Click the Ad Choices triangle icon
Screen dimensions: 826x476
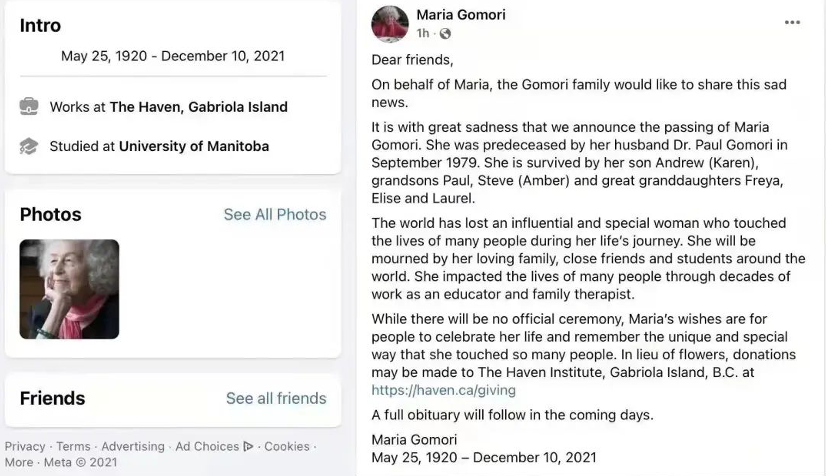pyautogui.click(x=248, y=446)
